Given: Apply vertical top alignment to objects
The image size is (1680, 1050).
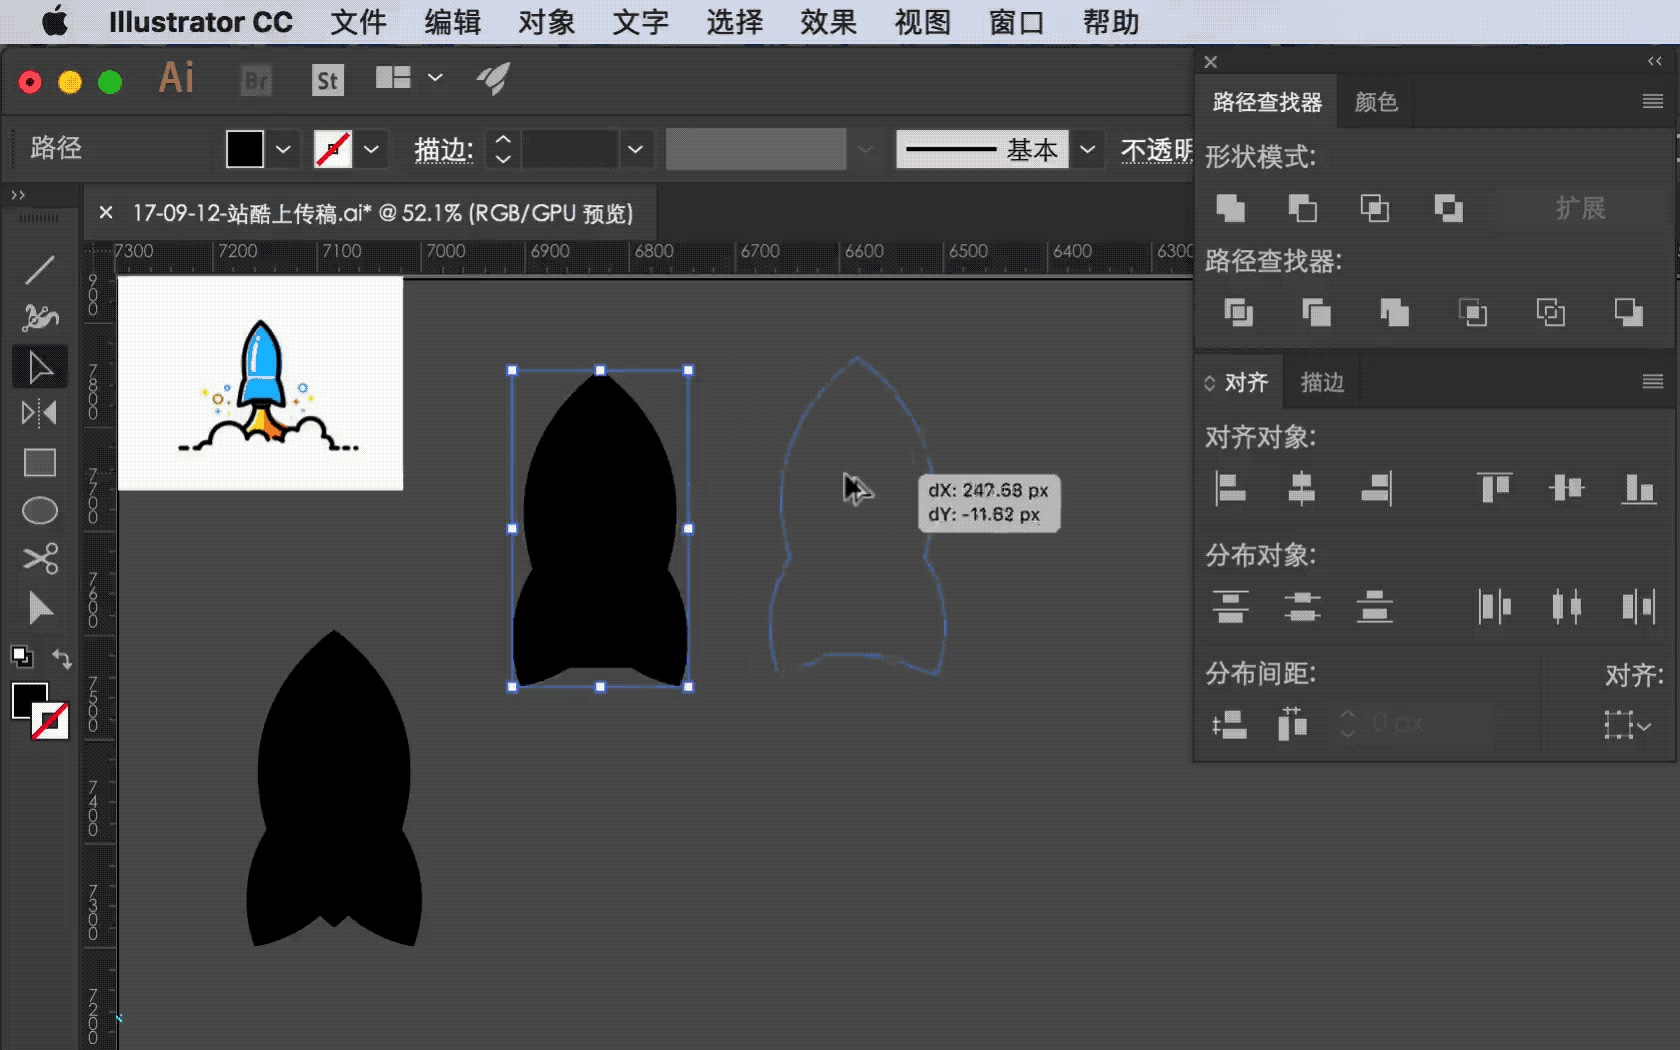Looking at the screenshot, I should point(1493,489).
